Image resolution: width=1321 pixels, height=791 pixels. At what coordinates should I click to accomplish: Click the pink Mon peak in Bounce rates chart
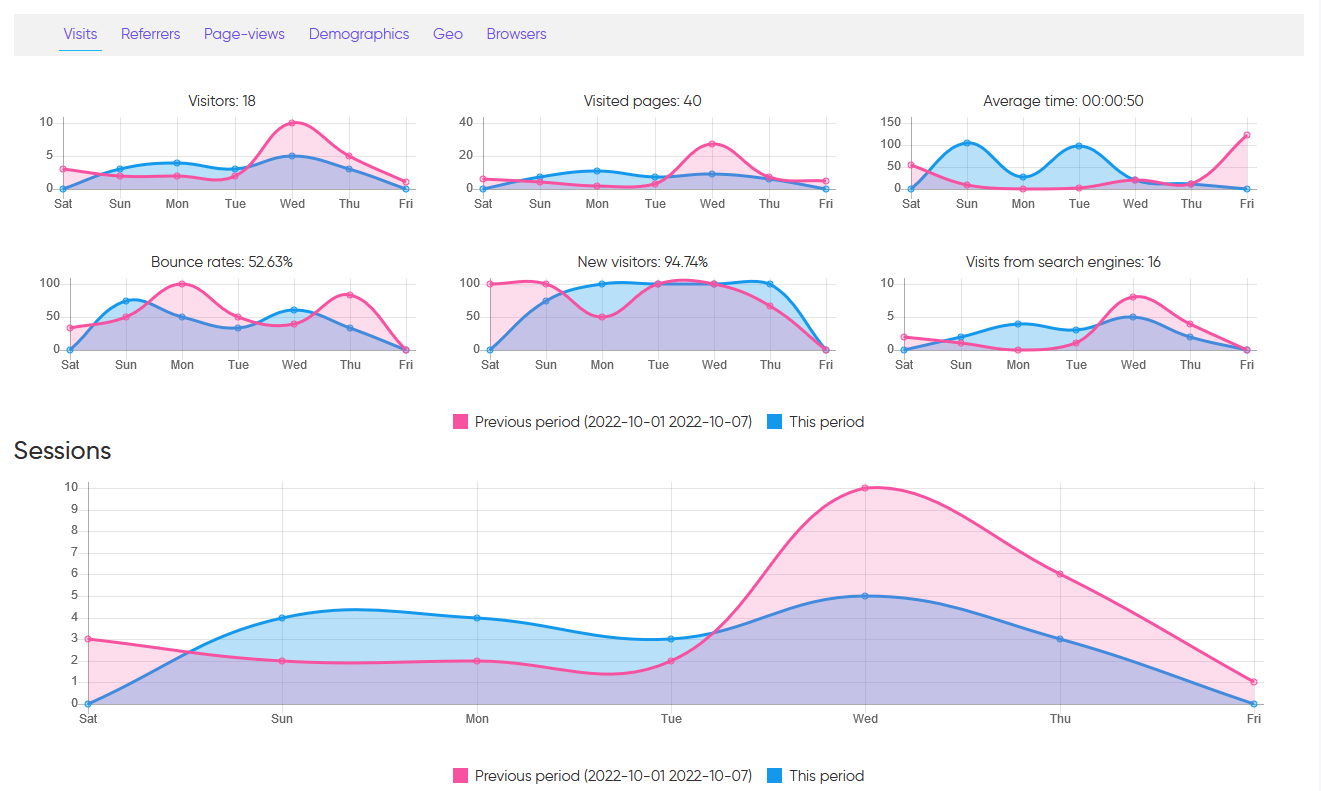tap(182, 284)
